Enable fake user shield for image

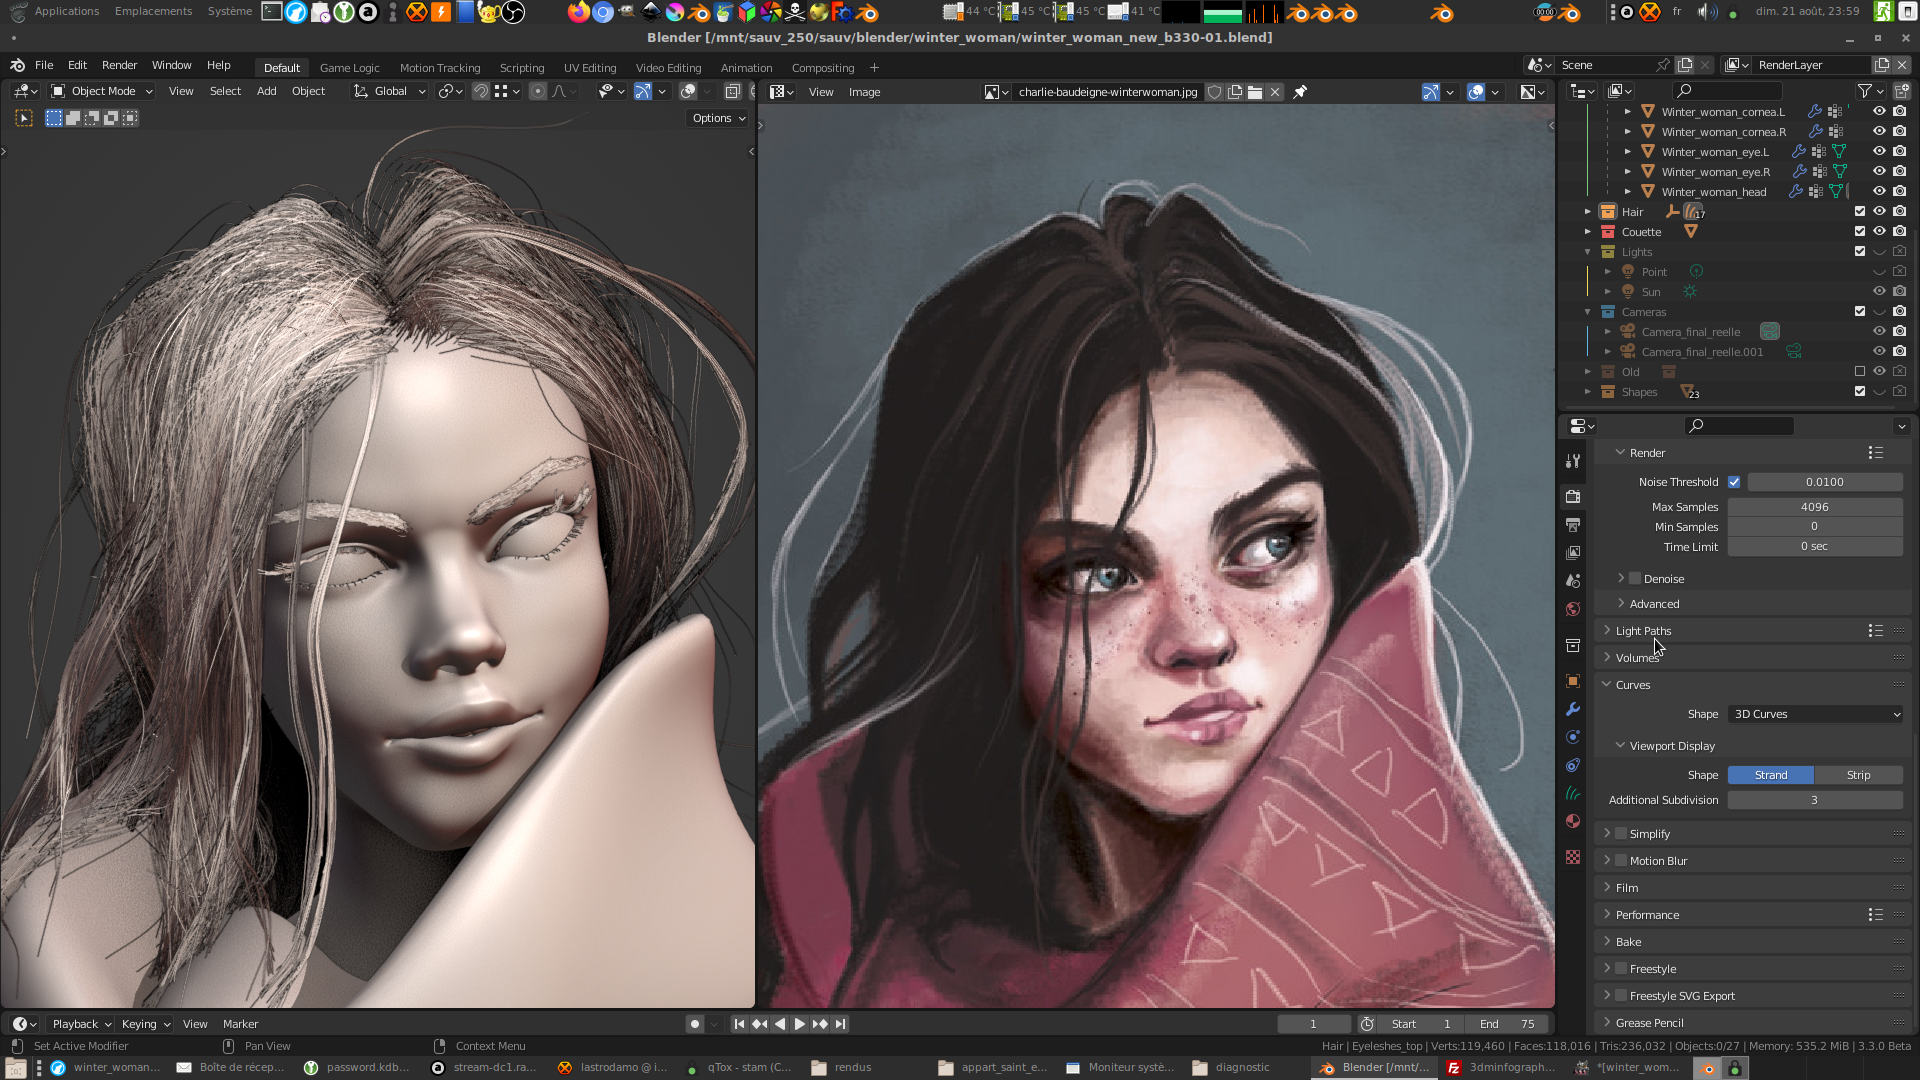pos(1215,92)
